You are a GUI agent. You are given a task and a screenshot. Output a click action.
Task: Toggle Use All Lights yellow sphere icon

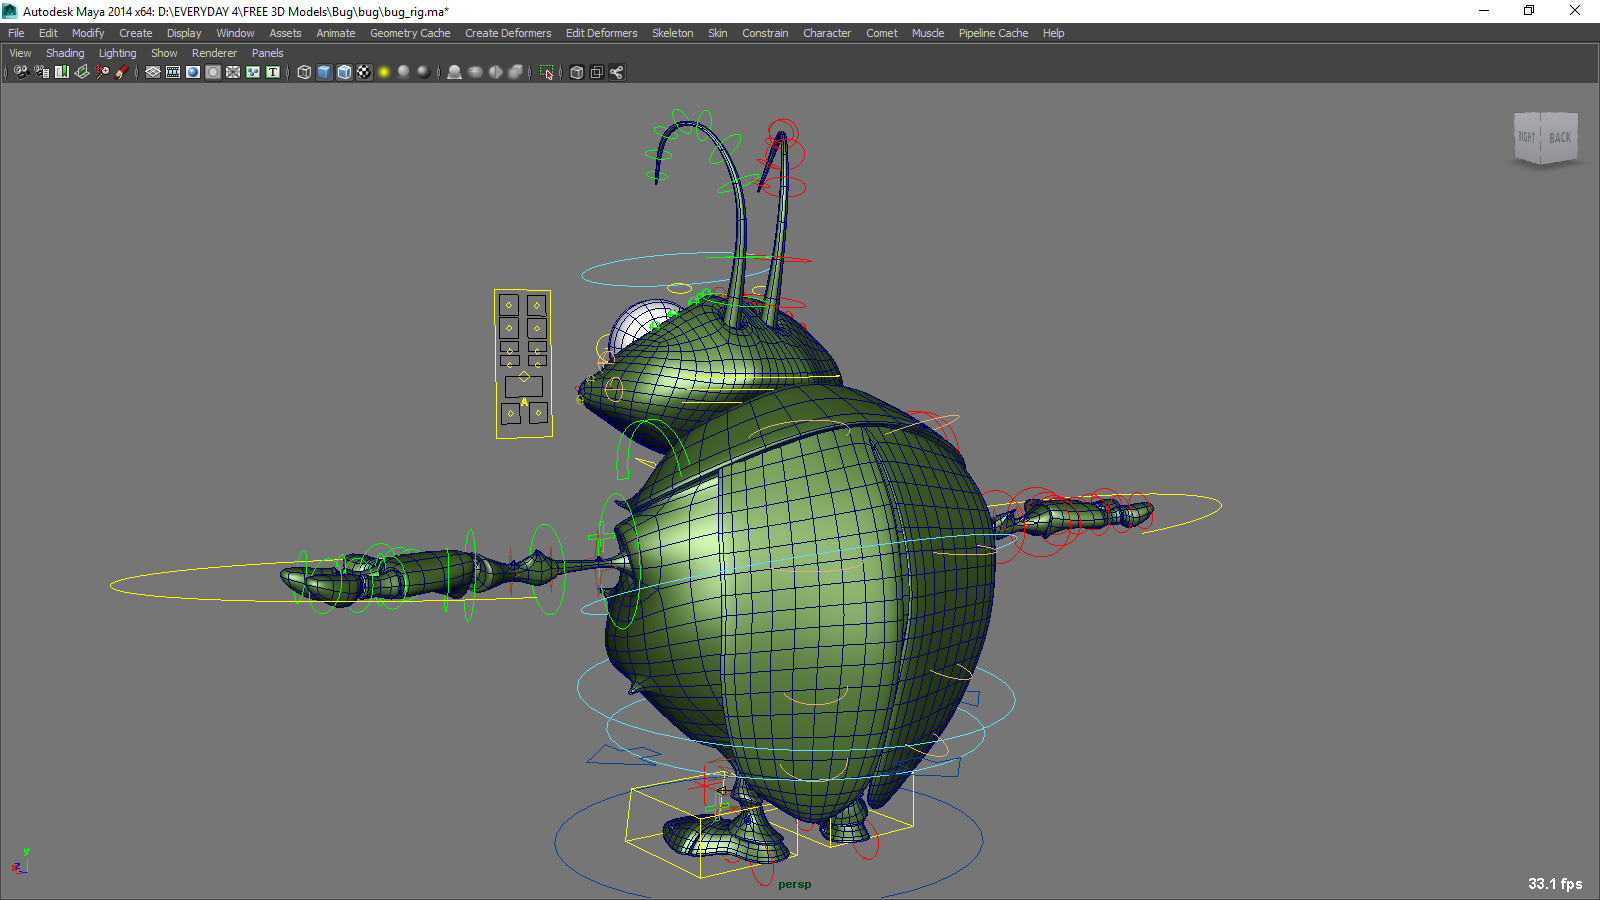point(385,72)
